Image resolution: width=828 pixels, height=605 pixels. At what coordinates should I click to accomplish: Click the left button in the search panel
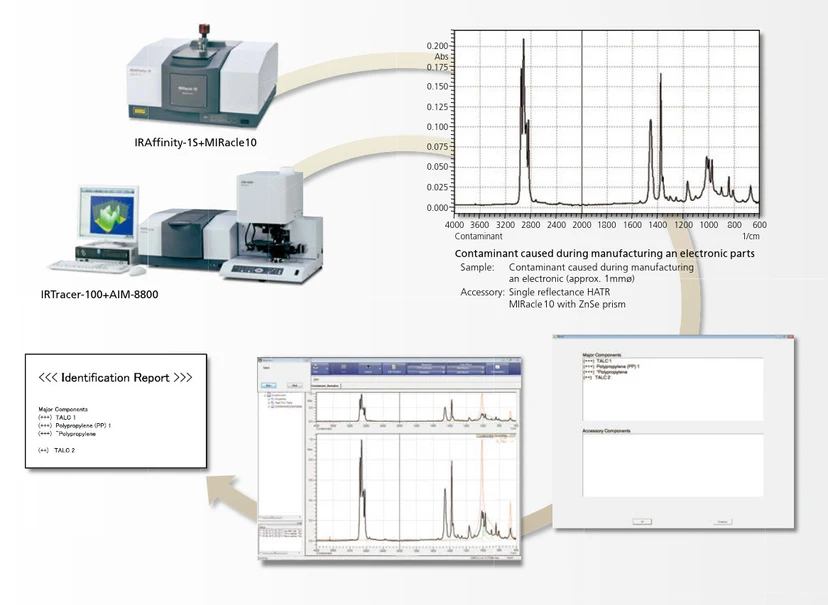coord(270,383)
